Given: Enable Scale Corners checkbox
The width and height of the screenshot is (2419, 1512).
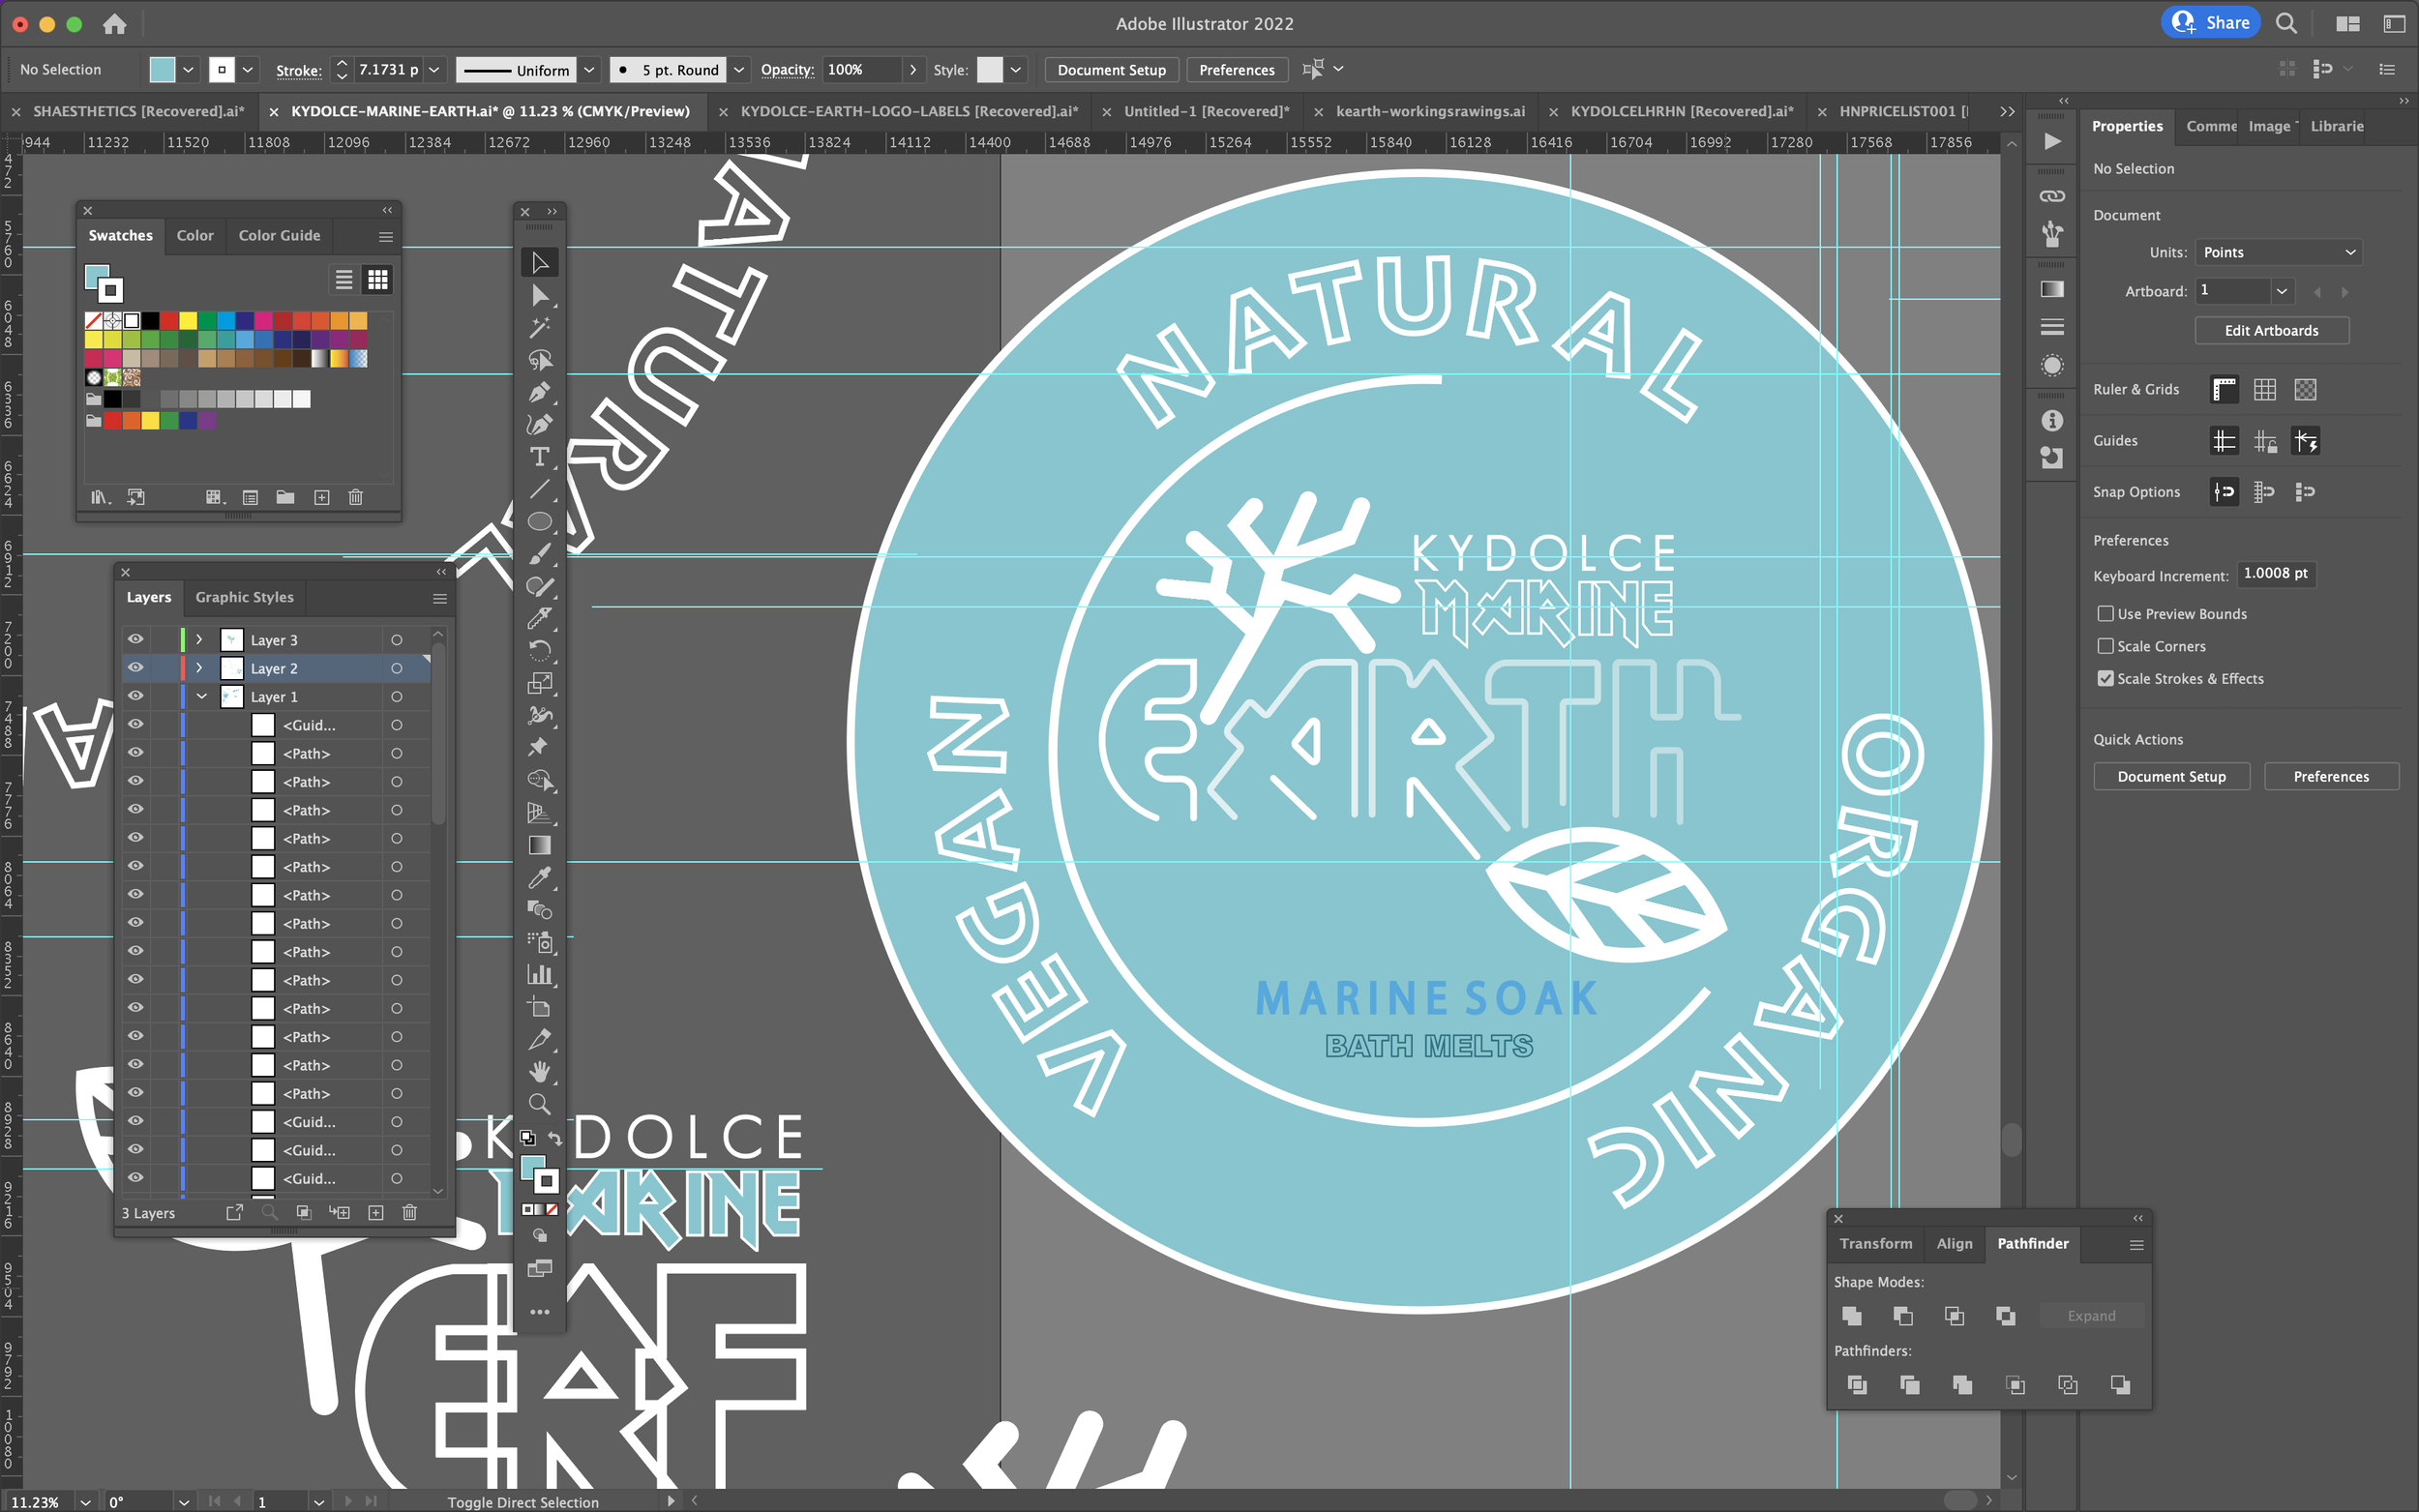Looking at the screenshot, I should click(x=2106, y=646).
